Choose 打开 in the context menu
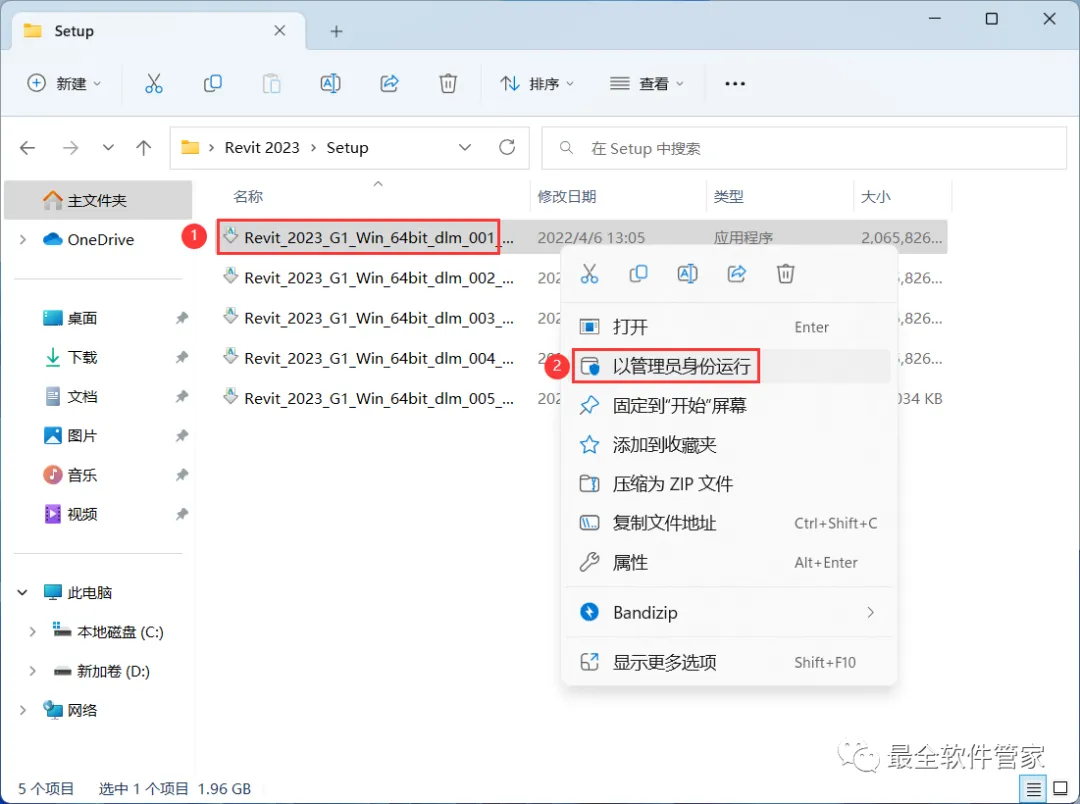 click(729, 327)
